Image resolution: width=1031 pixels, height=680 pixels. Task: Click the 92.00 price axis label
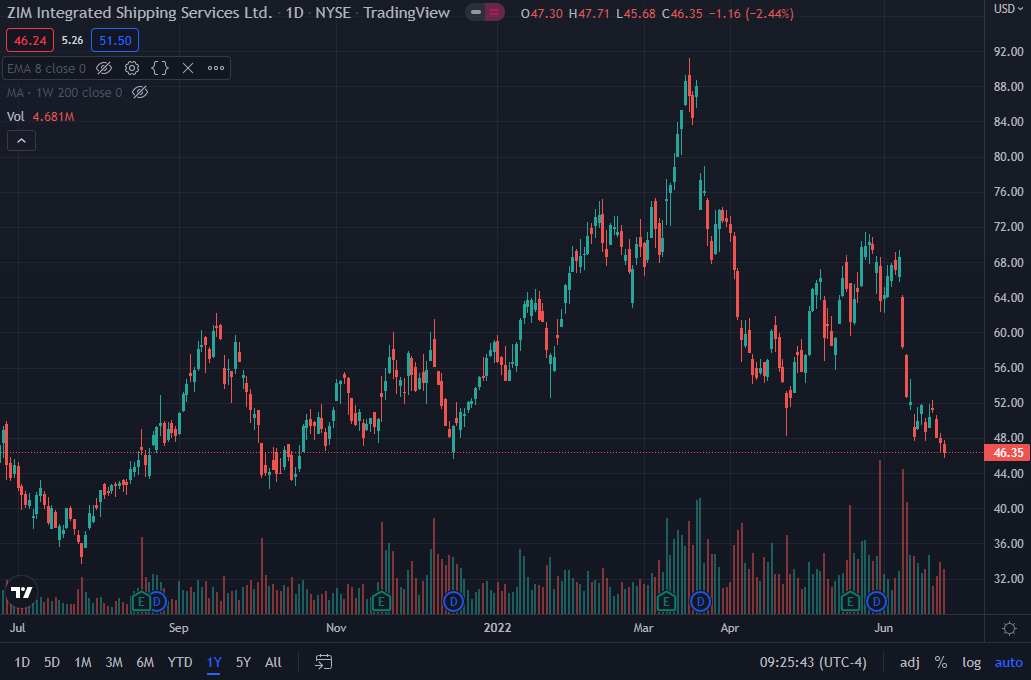pos(1009,51)
